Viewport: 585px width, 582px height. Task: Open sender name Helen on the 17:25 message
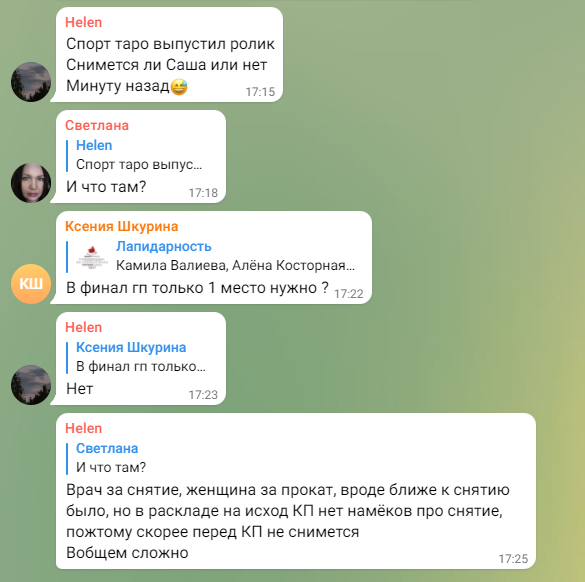click(x=83, y=428)
